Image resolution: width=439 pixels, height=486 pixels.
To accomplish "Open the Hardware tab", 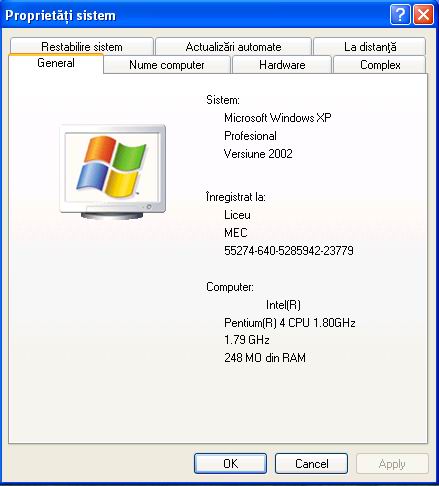I will tap(282, 65).
